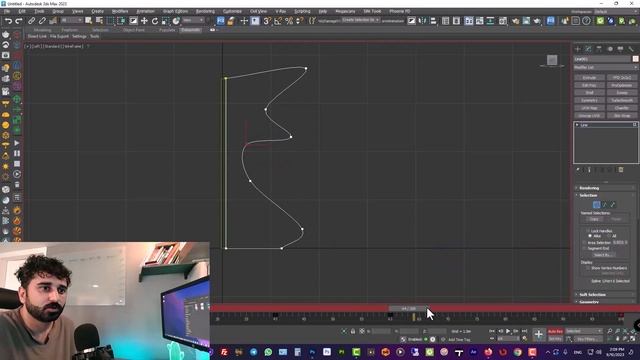Click the Mirror tool icon
The height and width of the screenshot is (360, 640).
[x=422, y=21]
